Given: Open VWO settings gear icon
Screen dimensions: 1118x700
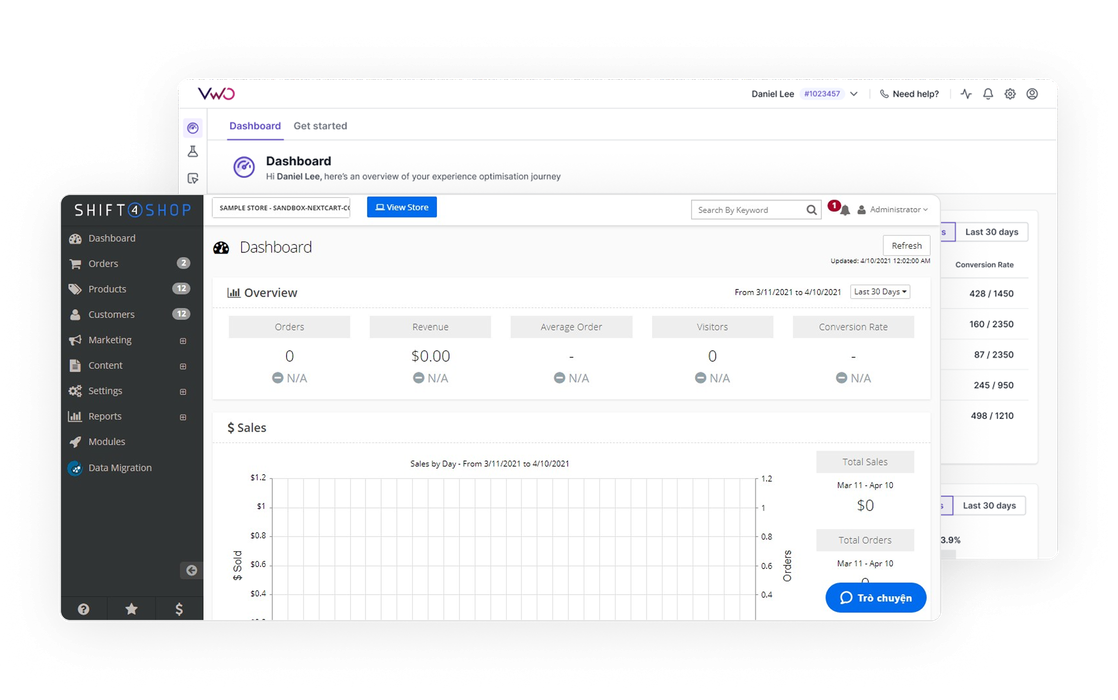Looking at the screenshot, I should click(1010, 94).
